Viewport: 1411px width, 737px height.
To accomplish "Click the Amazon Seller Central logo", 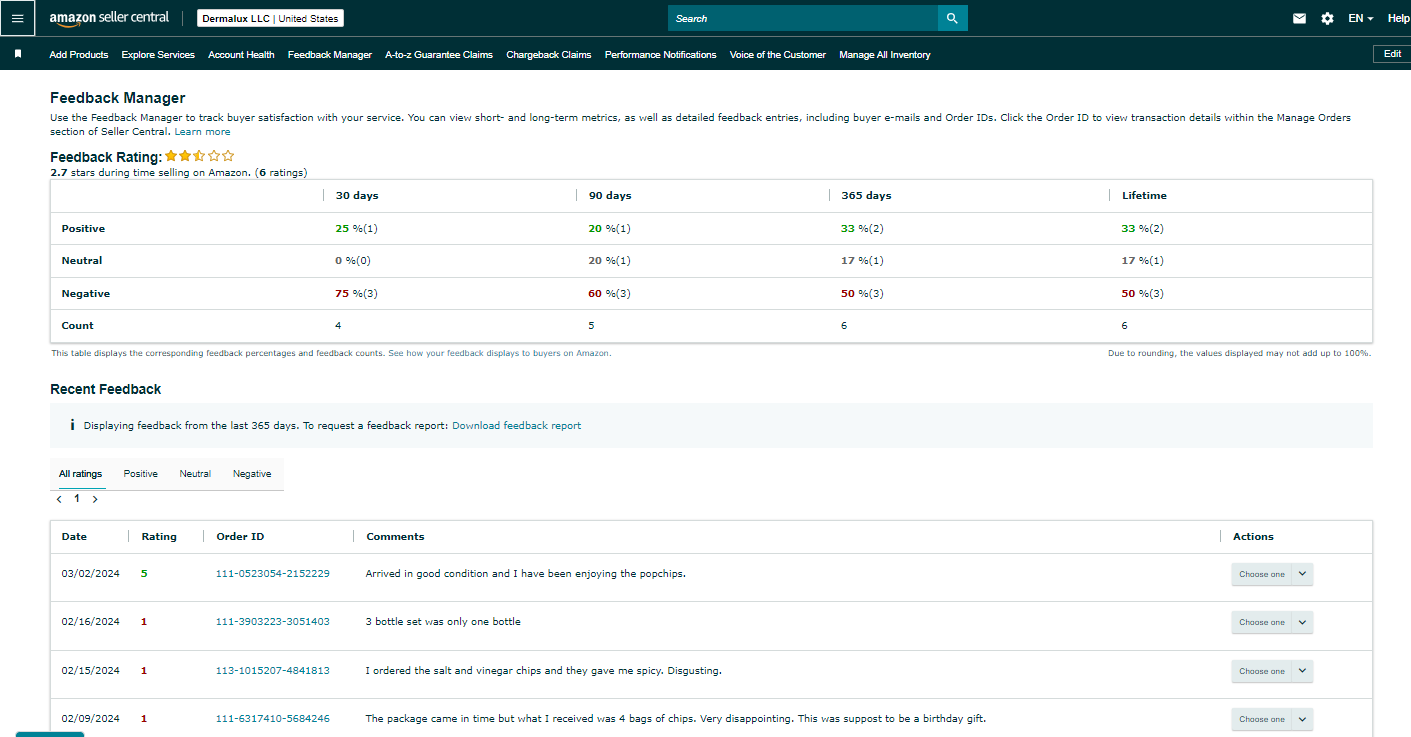I will (x=109, y=18).
